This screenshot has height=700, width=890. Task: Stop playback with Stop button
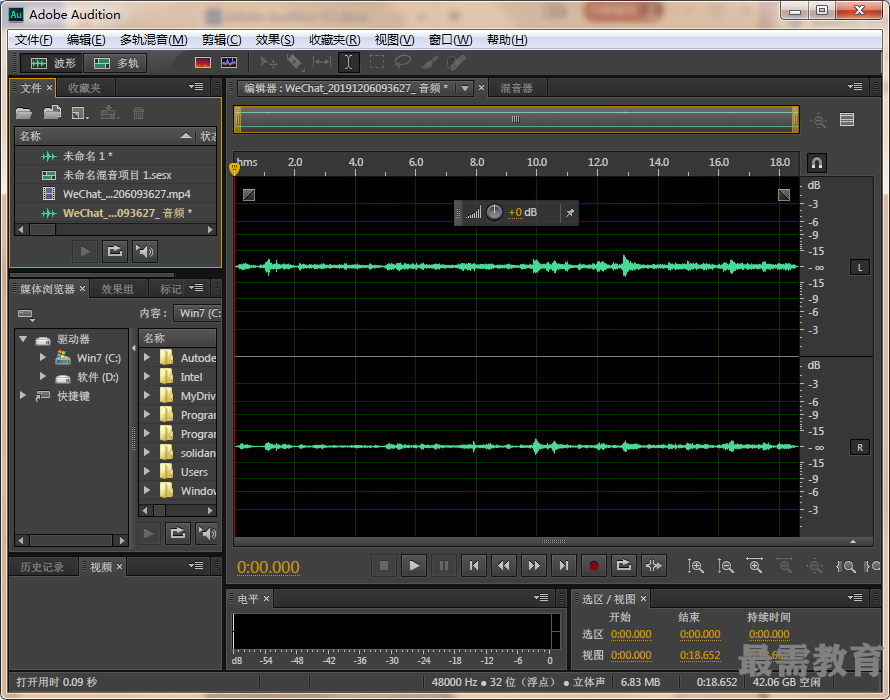[384, 565]
